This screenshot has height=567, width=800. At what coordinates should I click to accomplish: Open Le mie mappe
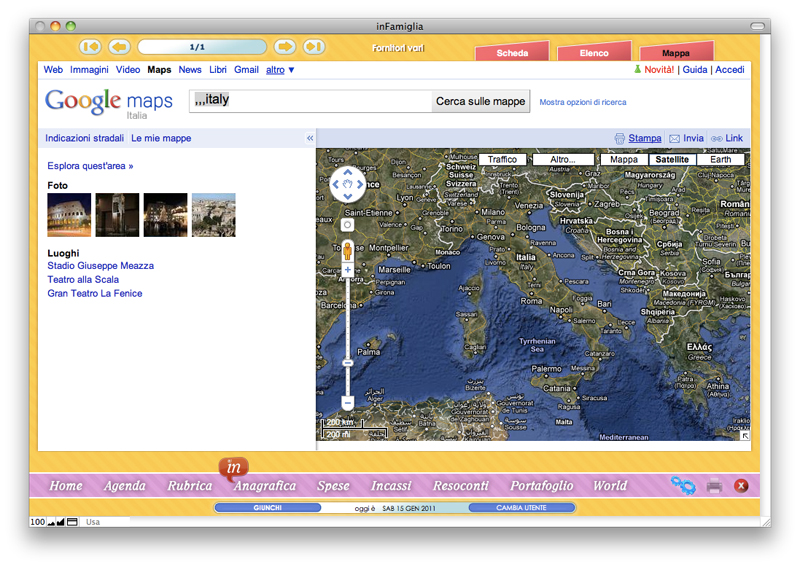coord(161,138)
